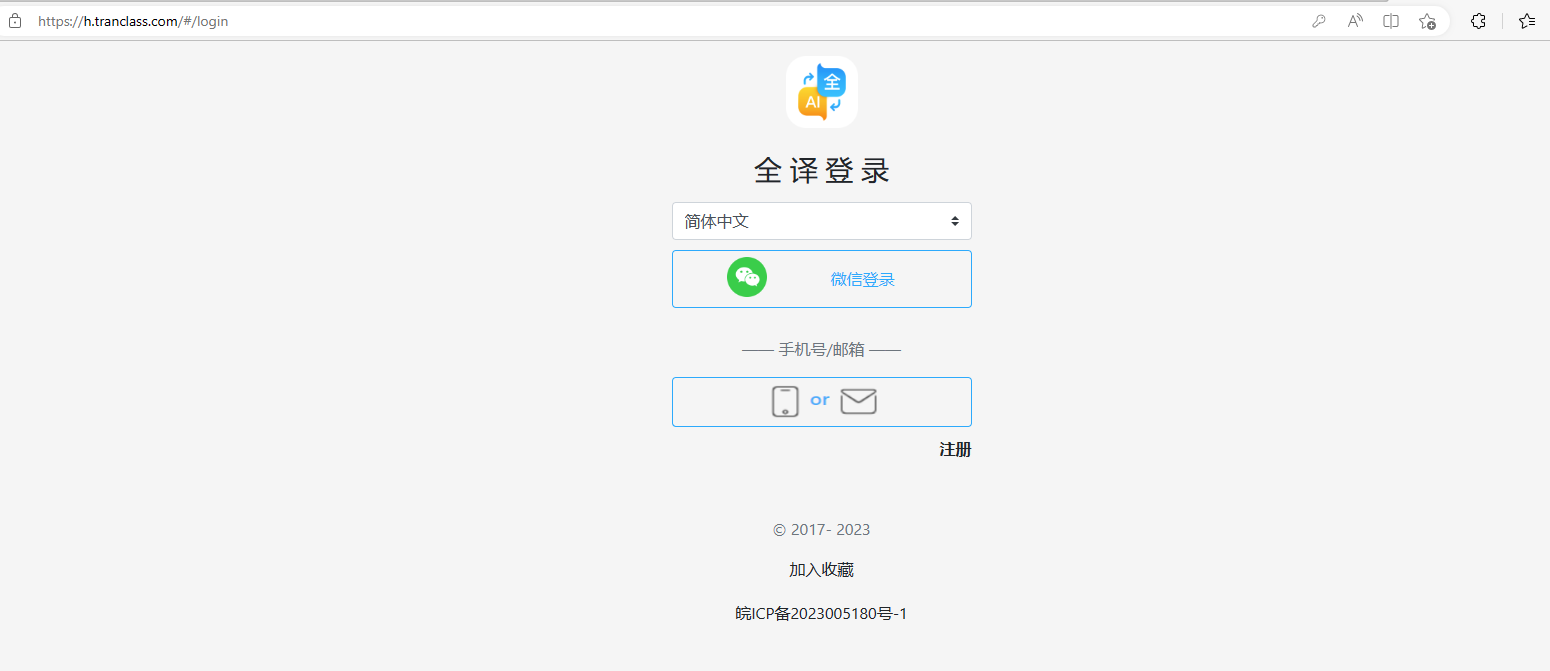Click the envelope email icon
This screenshot has height=671, width=1550.
pos(858,401)
